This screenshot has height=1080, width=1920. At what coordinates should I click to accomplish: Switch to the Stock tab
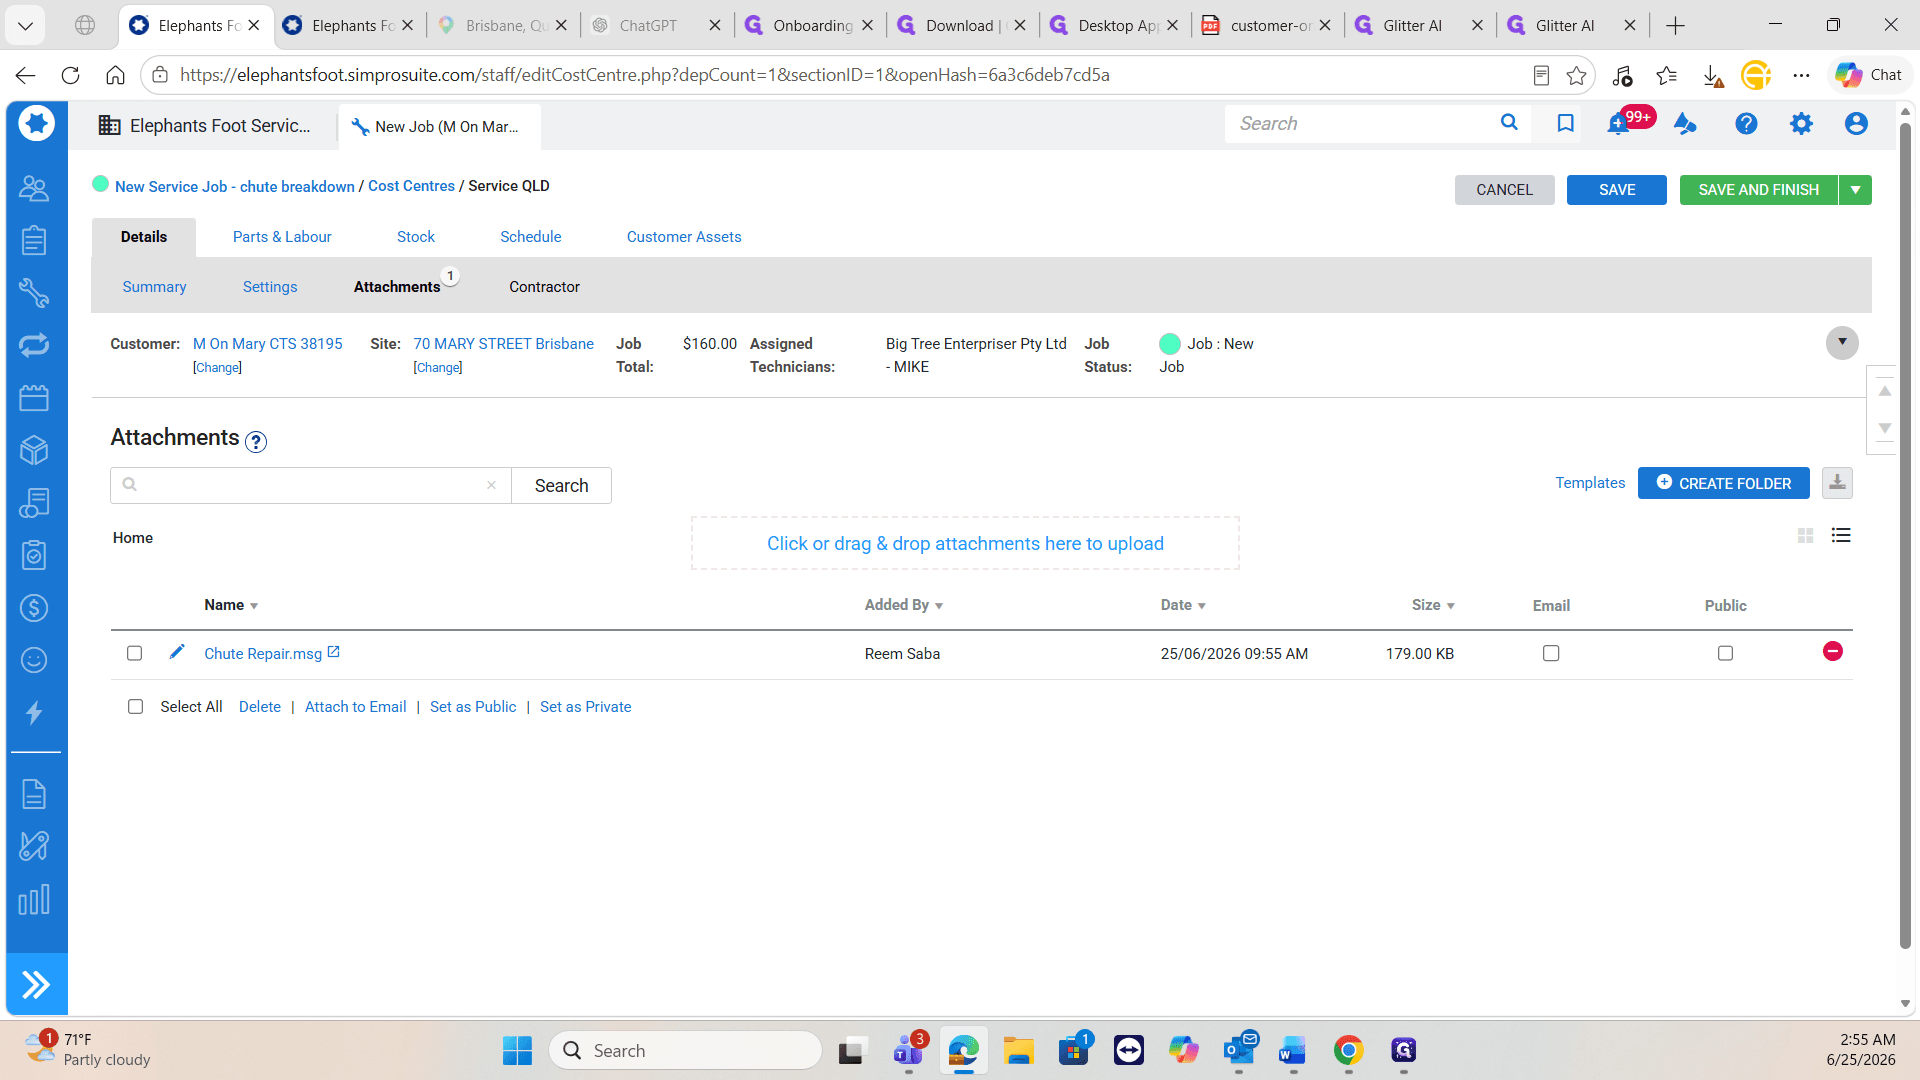(x=416, y=237)
